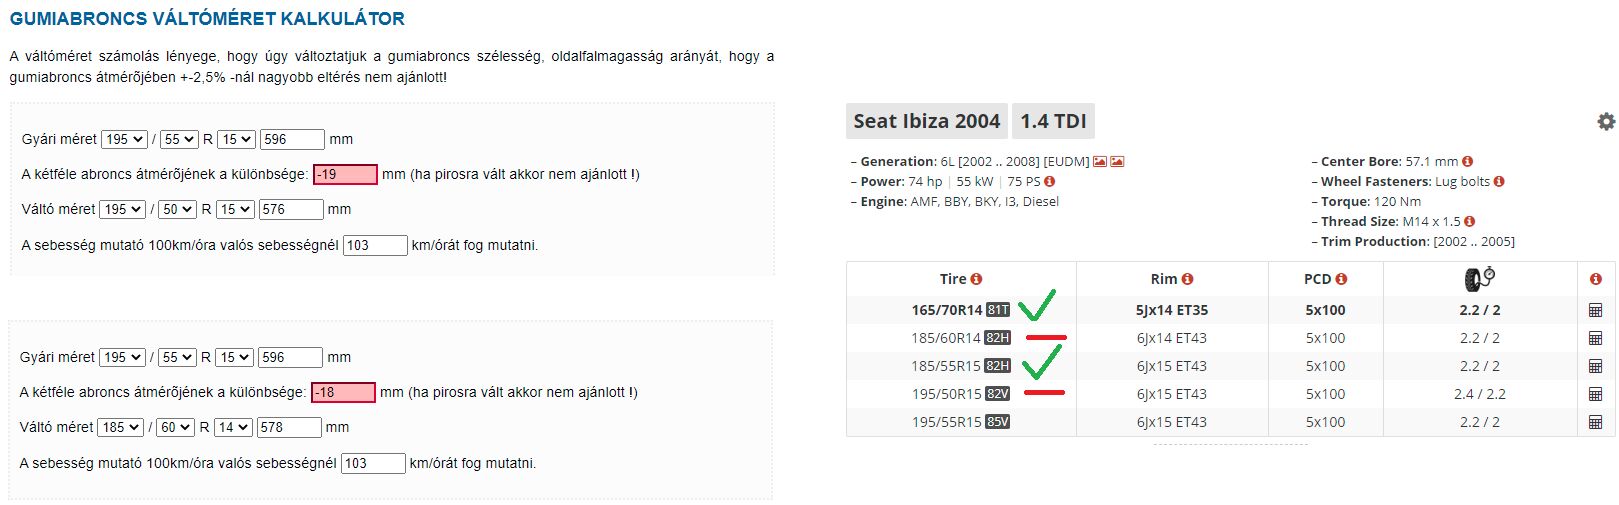Click the info icon beside Rim header
Viewport: 1619px width, 505px height.
tap(1187, 279)
